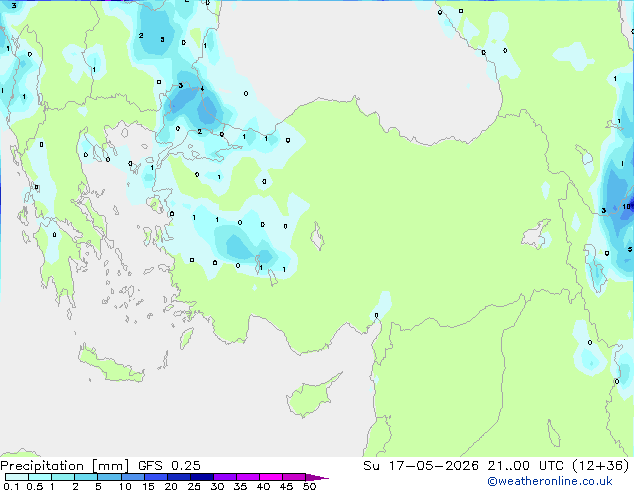Viewport: 634px width, 490px height.
Task: Click the 1–2 mm legend swatch
Action: [63, 477]
